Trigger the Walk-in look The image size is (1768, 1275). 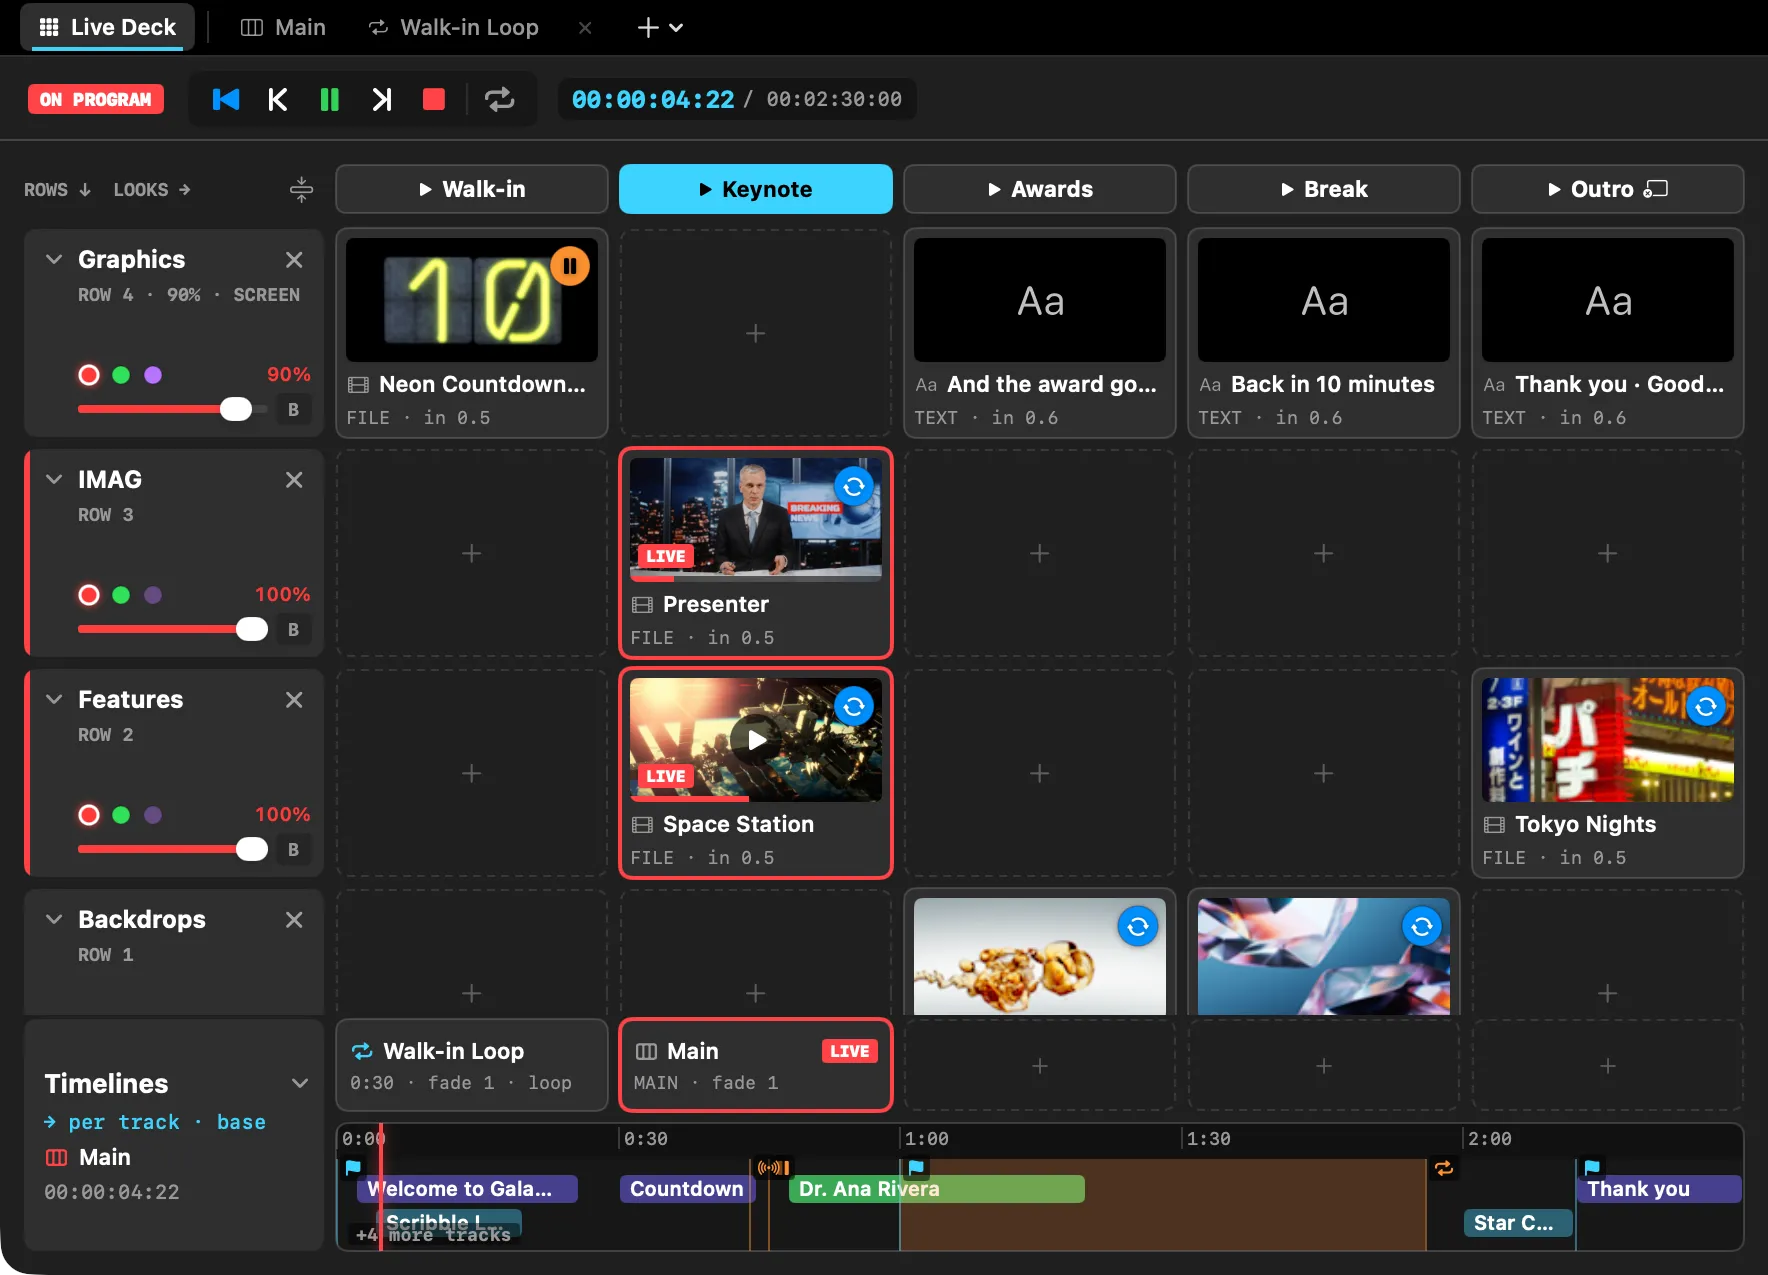tap(472, 189)
